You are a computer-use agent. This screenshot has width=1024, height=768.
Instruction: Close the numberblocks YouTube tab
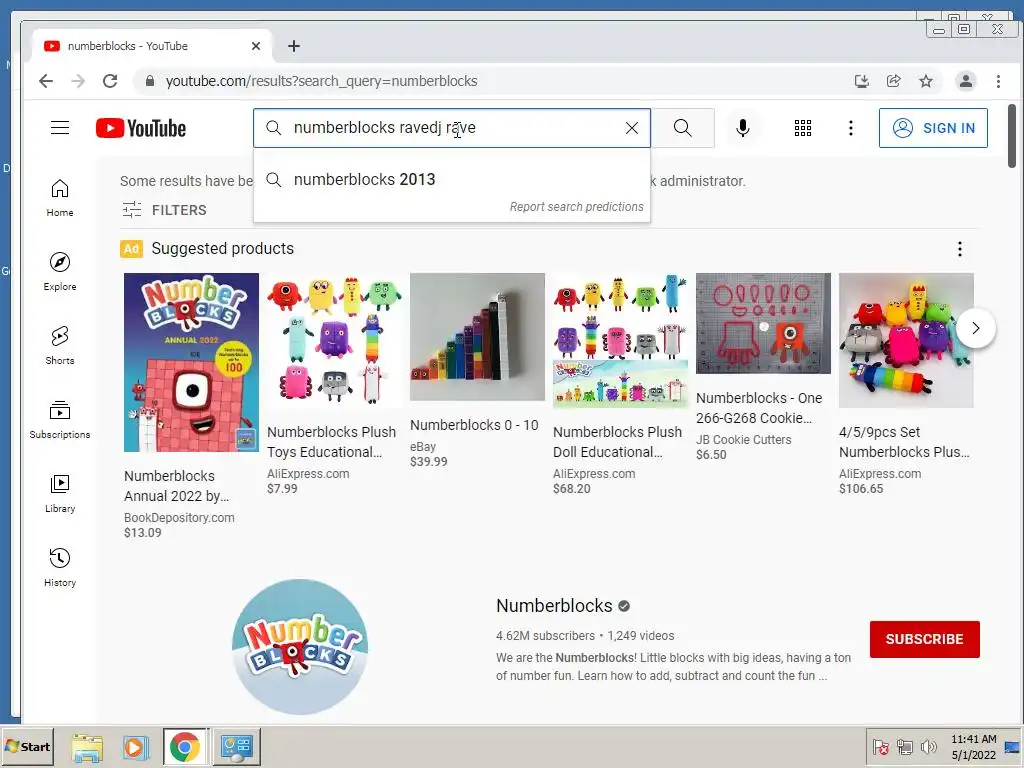click(x=256, y=46)
